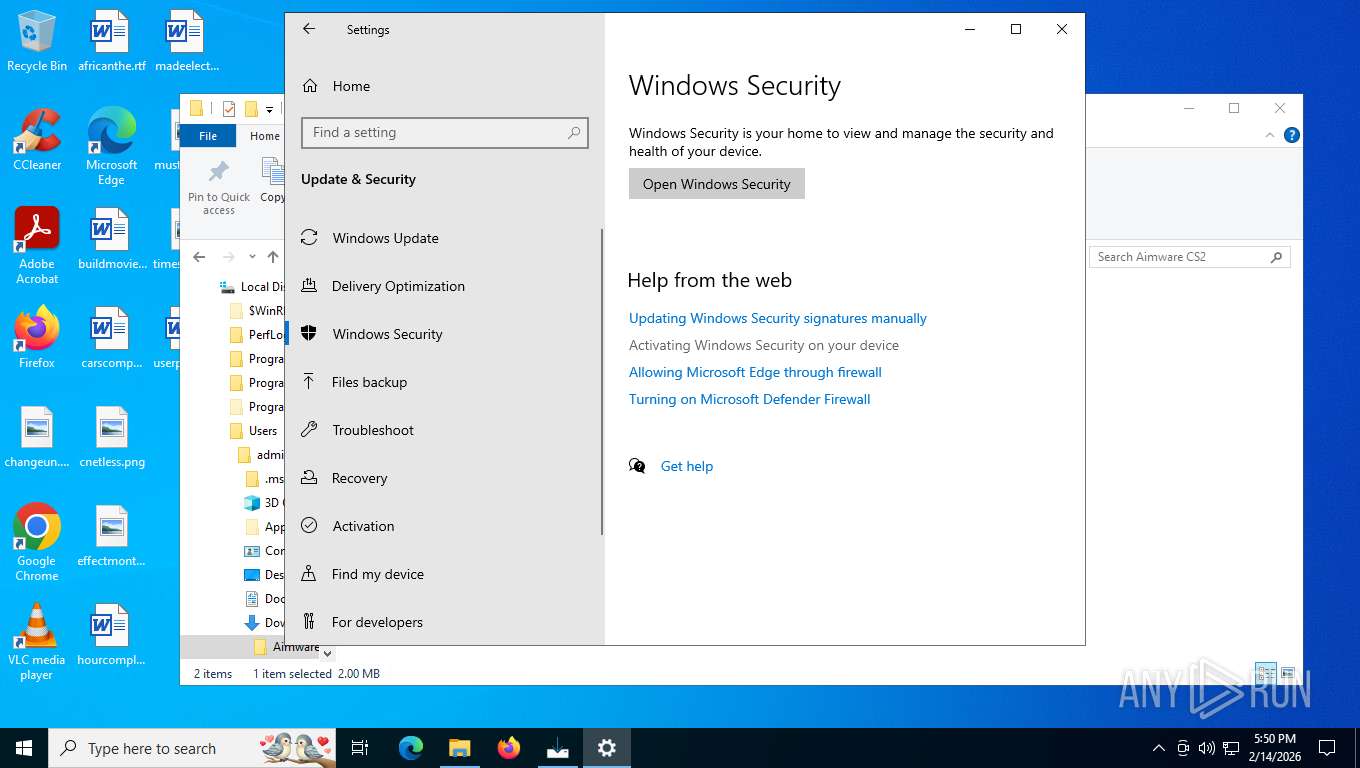Screen dimensions: 1360x768
Task: Open Windows Start menu
Action: click(24, 748)
